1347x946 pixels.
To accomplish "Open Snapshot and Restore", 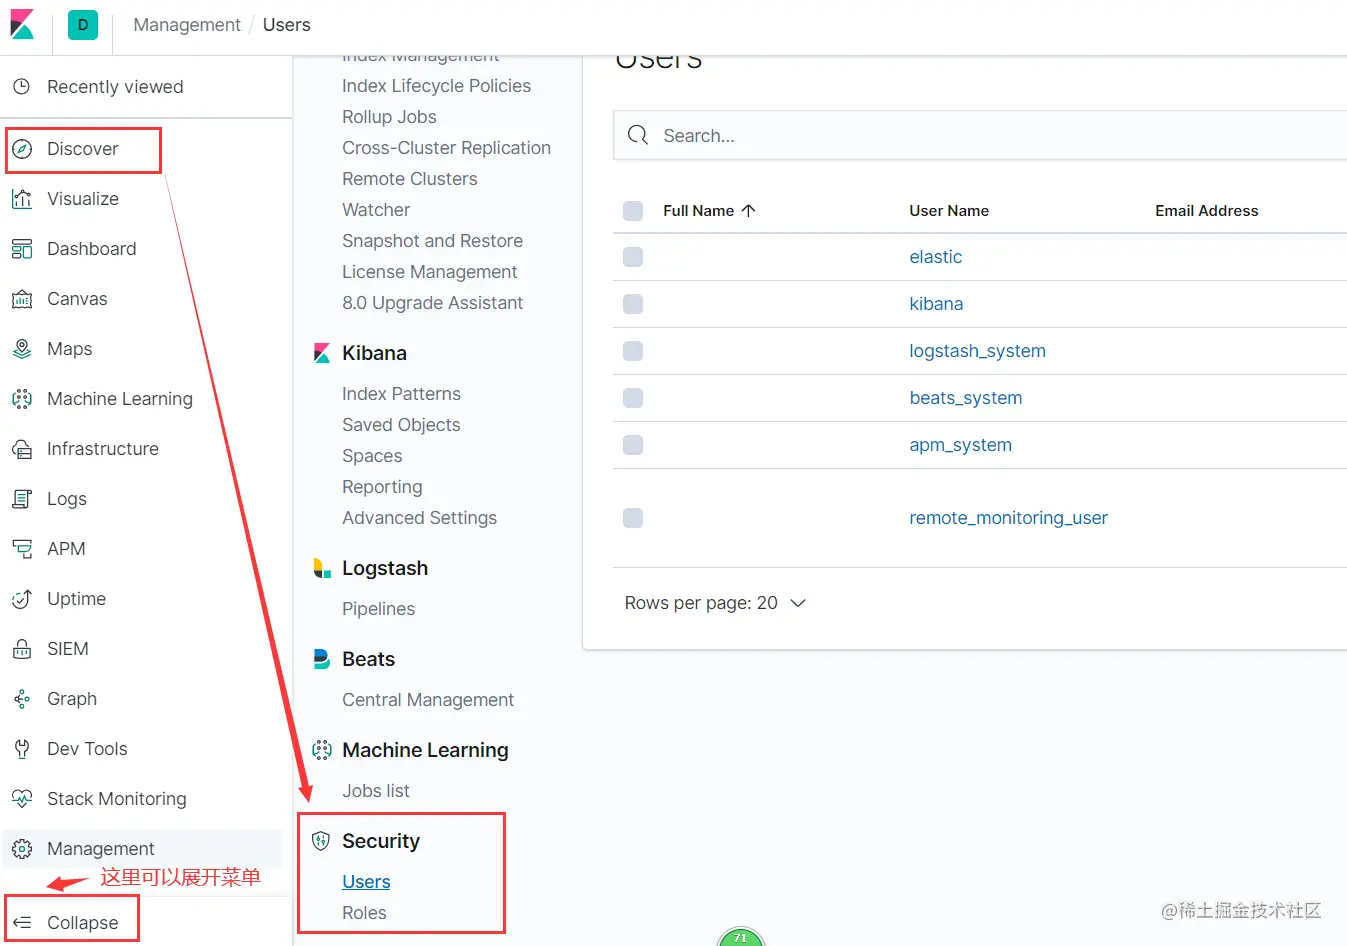I will pyautogui.click(x=432, y=241).
